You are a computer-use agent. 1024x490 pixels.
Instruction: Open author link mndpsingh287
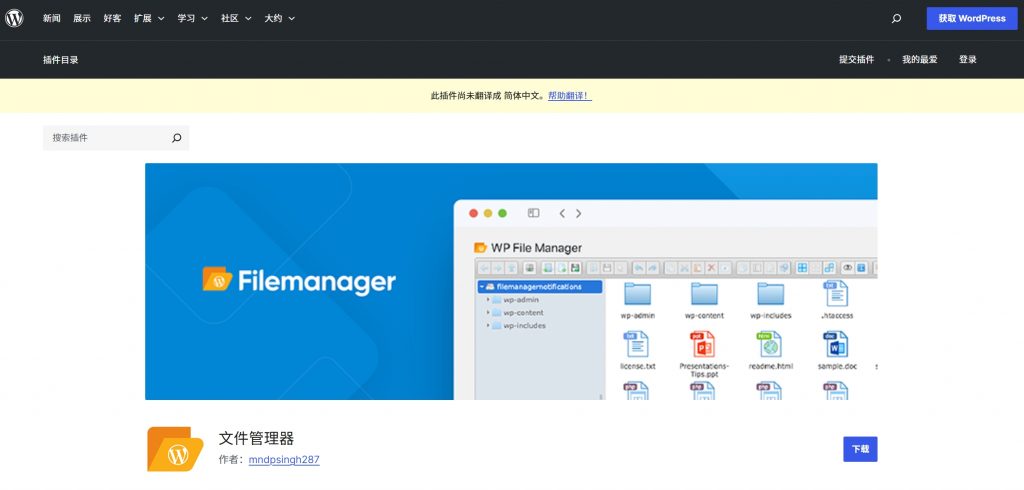(x=284, y=459)
